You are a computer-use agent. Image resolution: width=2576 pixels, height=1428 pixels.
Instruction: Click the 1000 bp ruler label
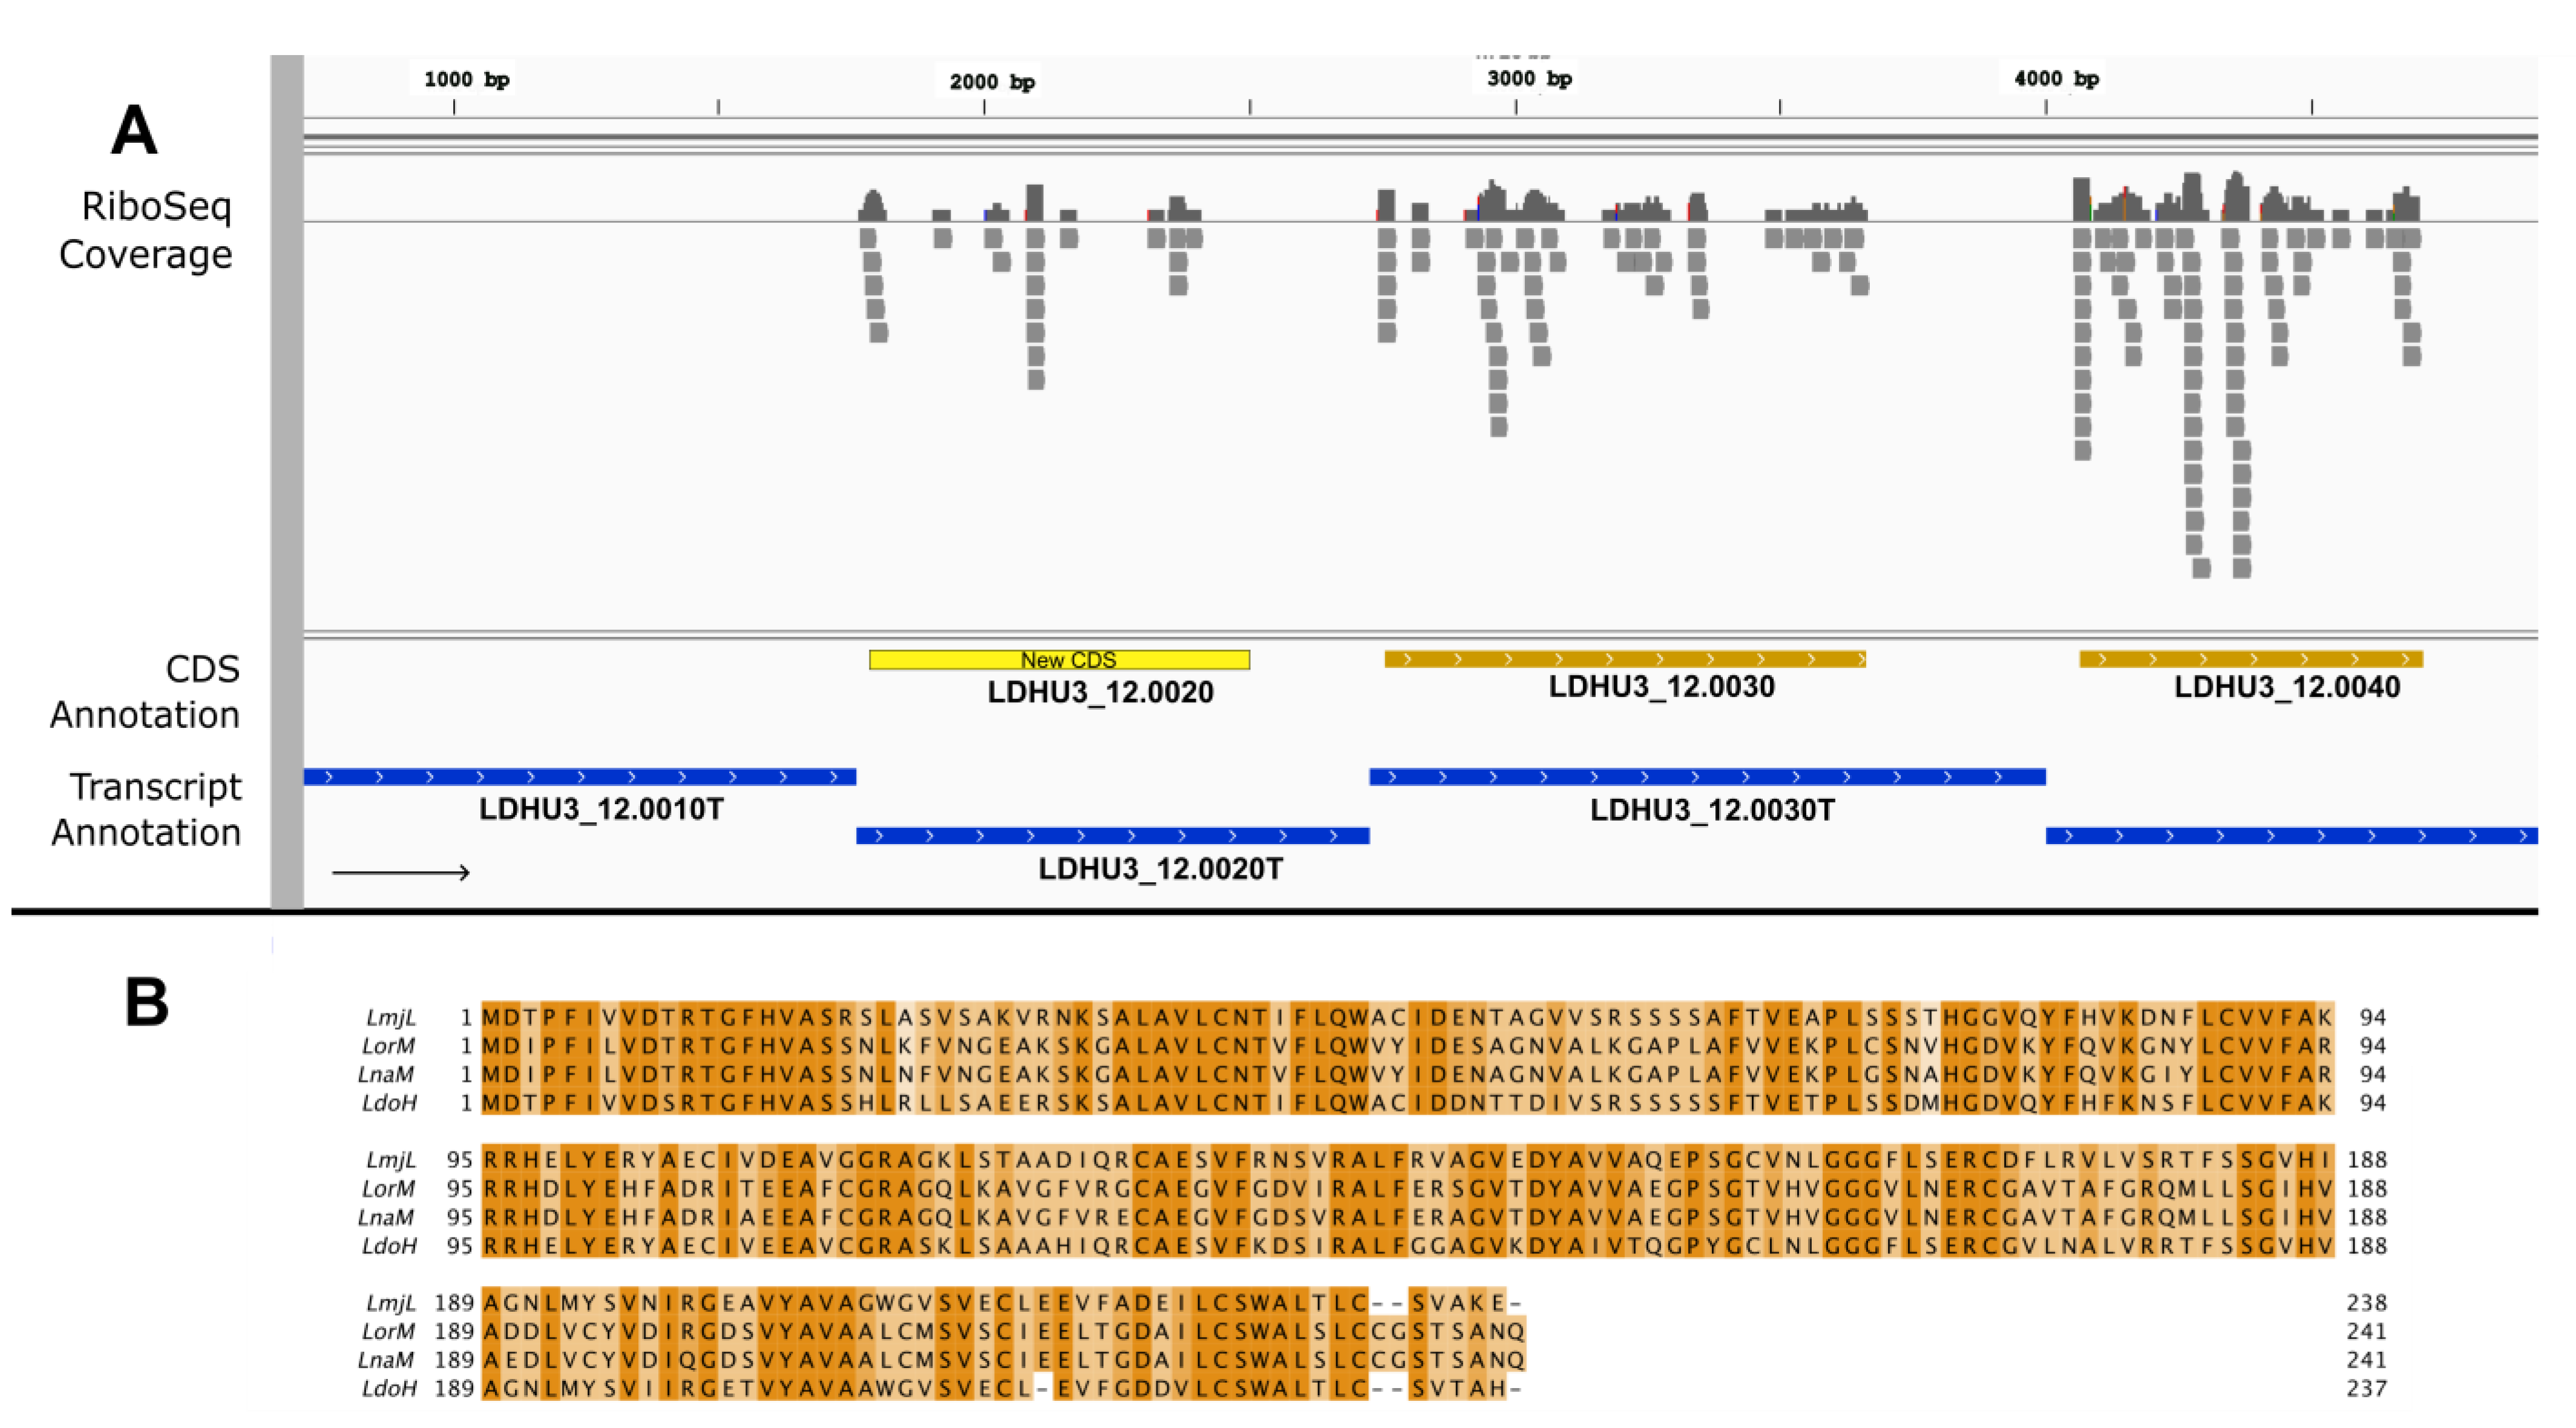[466, 79]
